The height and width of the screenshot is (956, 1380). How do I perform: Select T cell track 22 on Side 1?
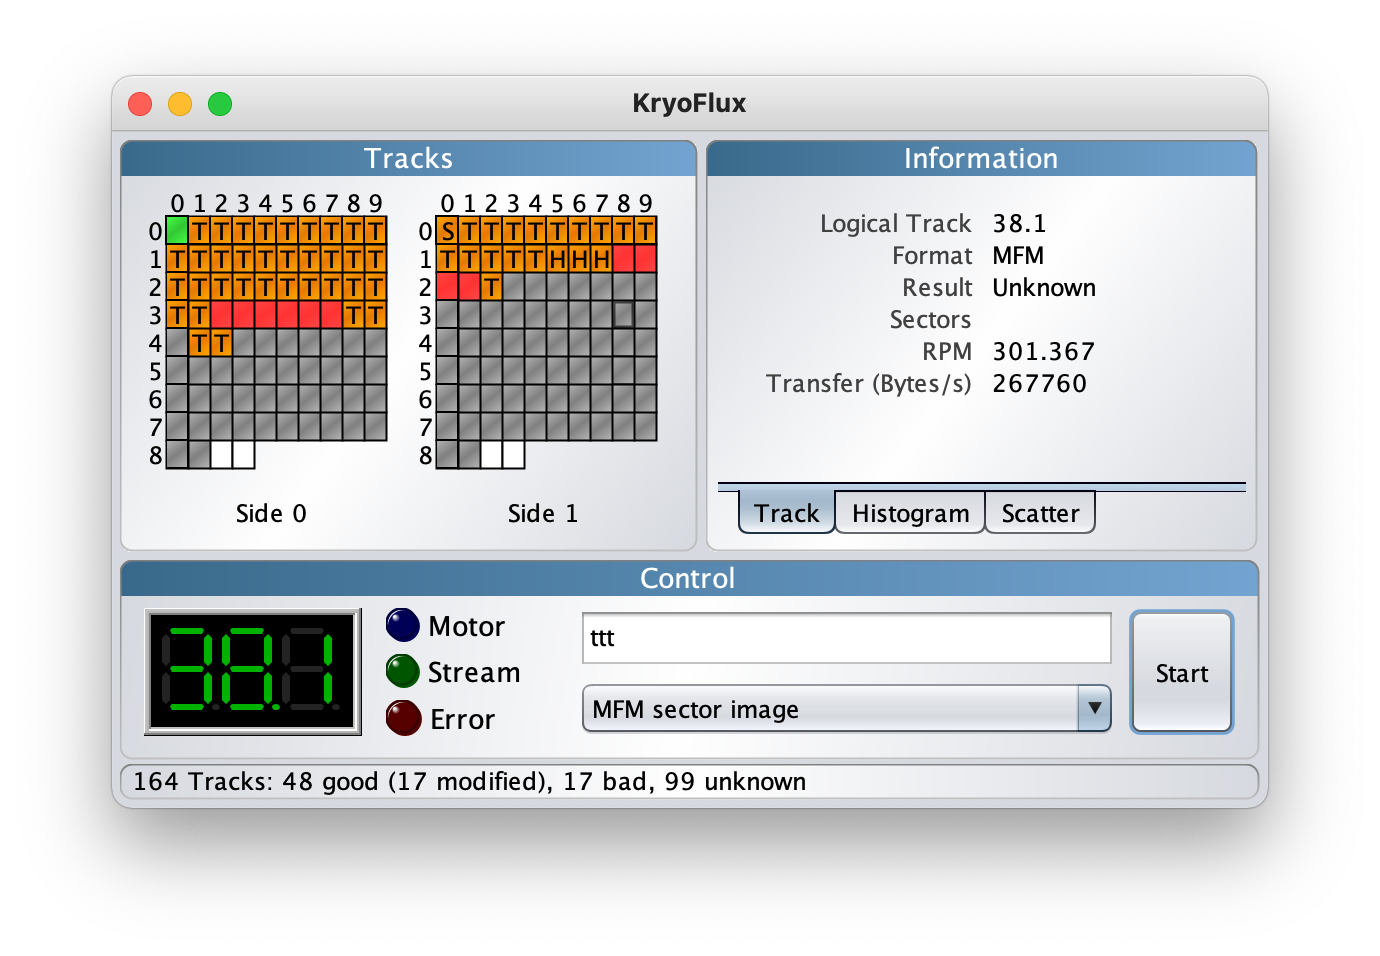pos(491,287)
